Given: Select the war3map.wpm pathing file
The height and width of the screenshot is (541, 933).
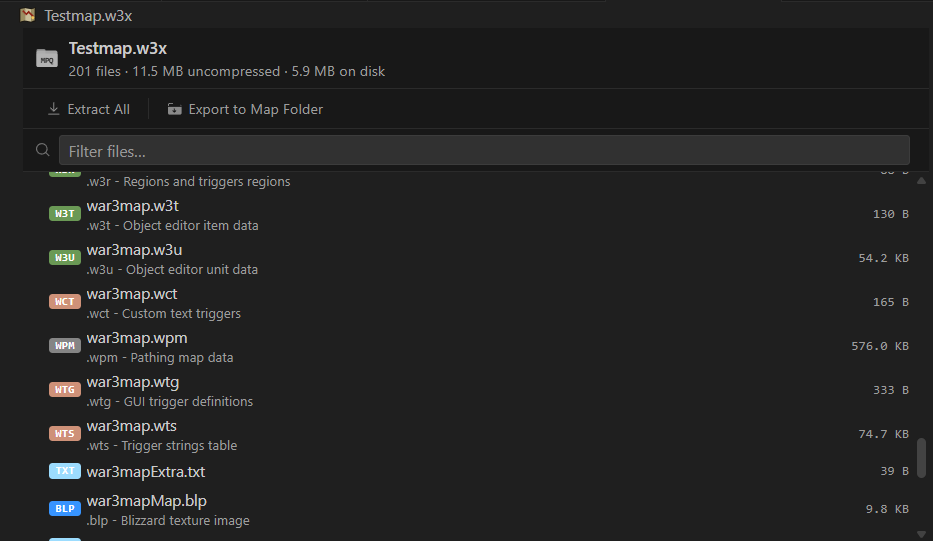Looking at the screenshot, I should coord(476,347).
